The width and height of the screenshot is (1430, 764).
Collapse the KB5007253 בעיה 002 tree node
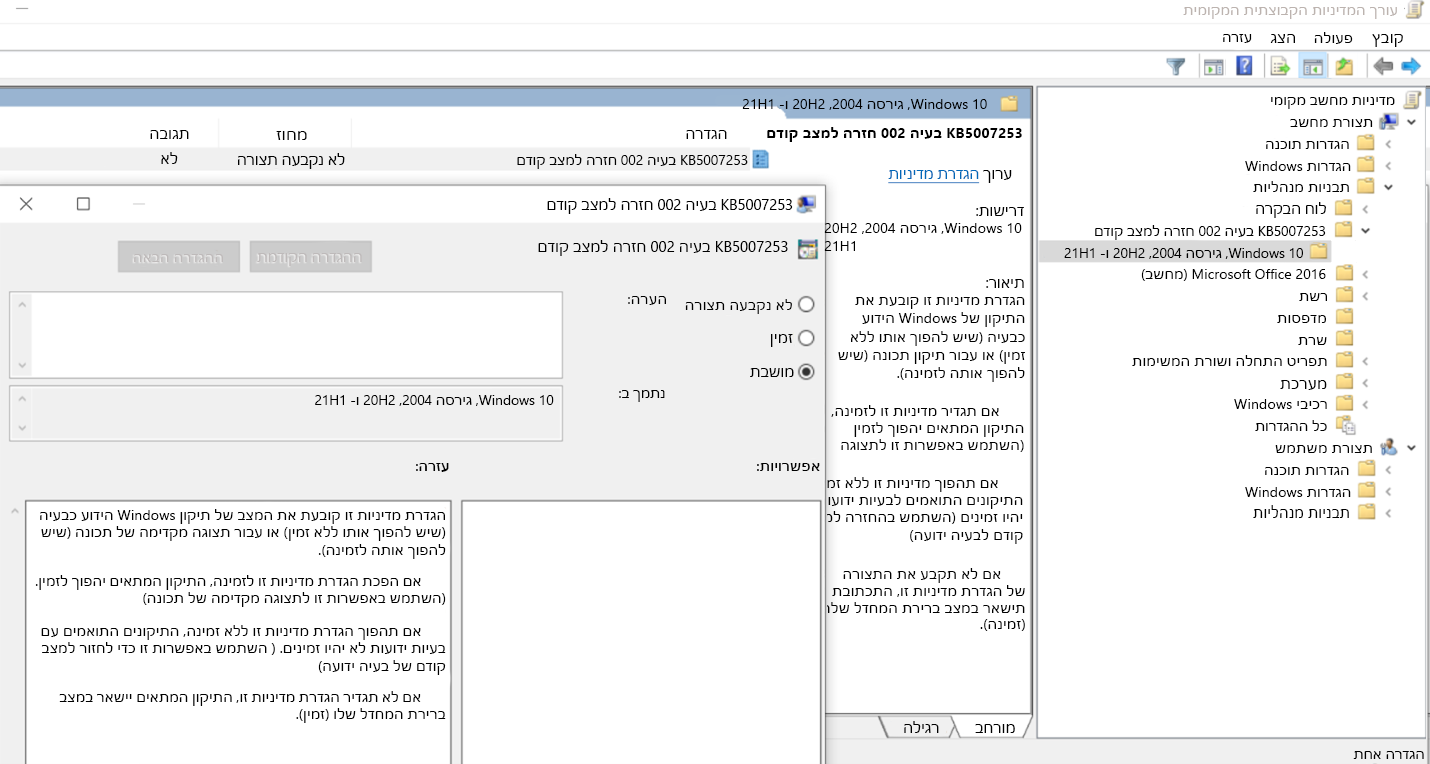tap(1367, 230)
